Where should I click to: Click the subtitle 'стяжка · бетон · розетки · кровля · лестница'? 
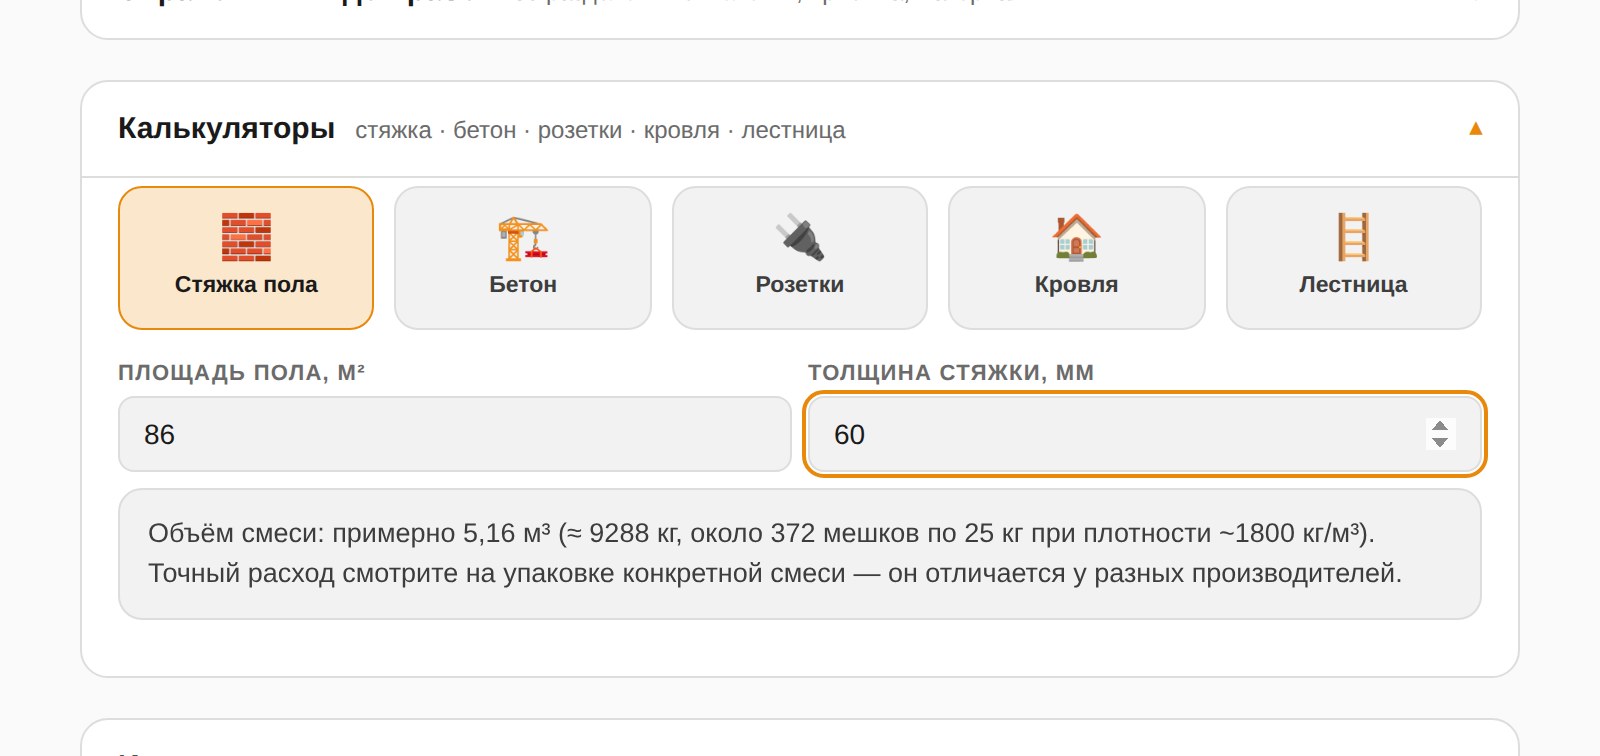pos(600,130)
